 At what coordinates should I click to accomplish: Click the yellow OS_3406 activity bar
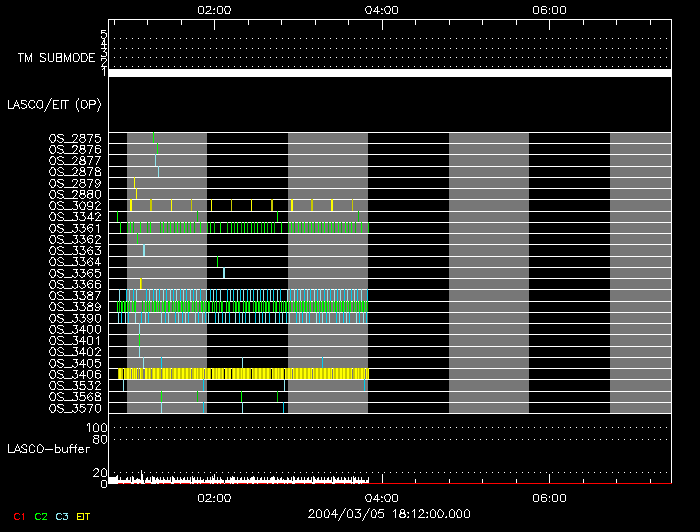pos(240,374)
